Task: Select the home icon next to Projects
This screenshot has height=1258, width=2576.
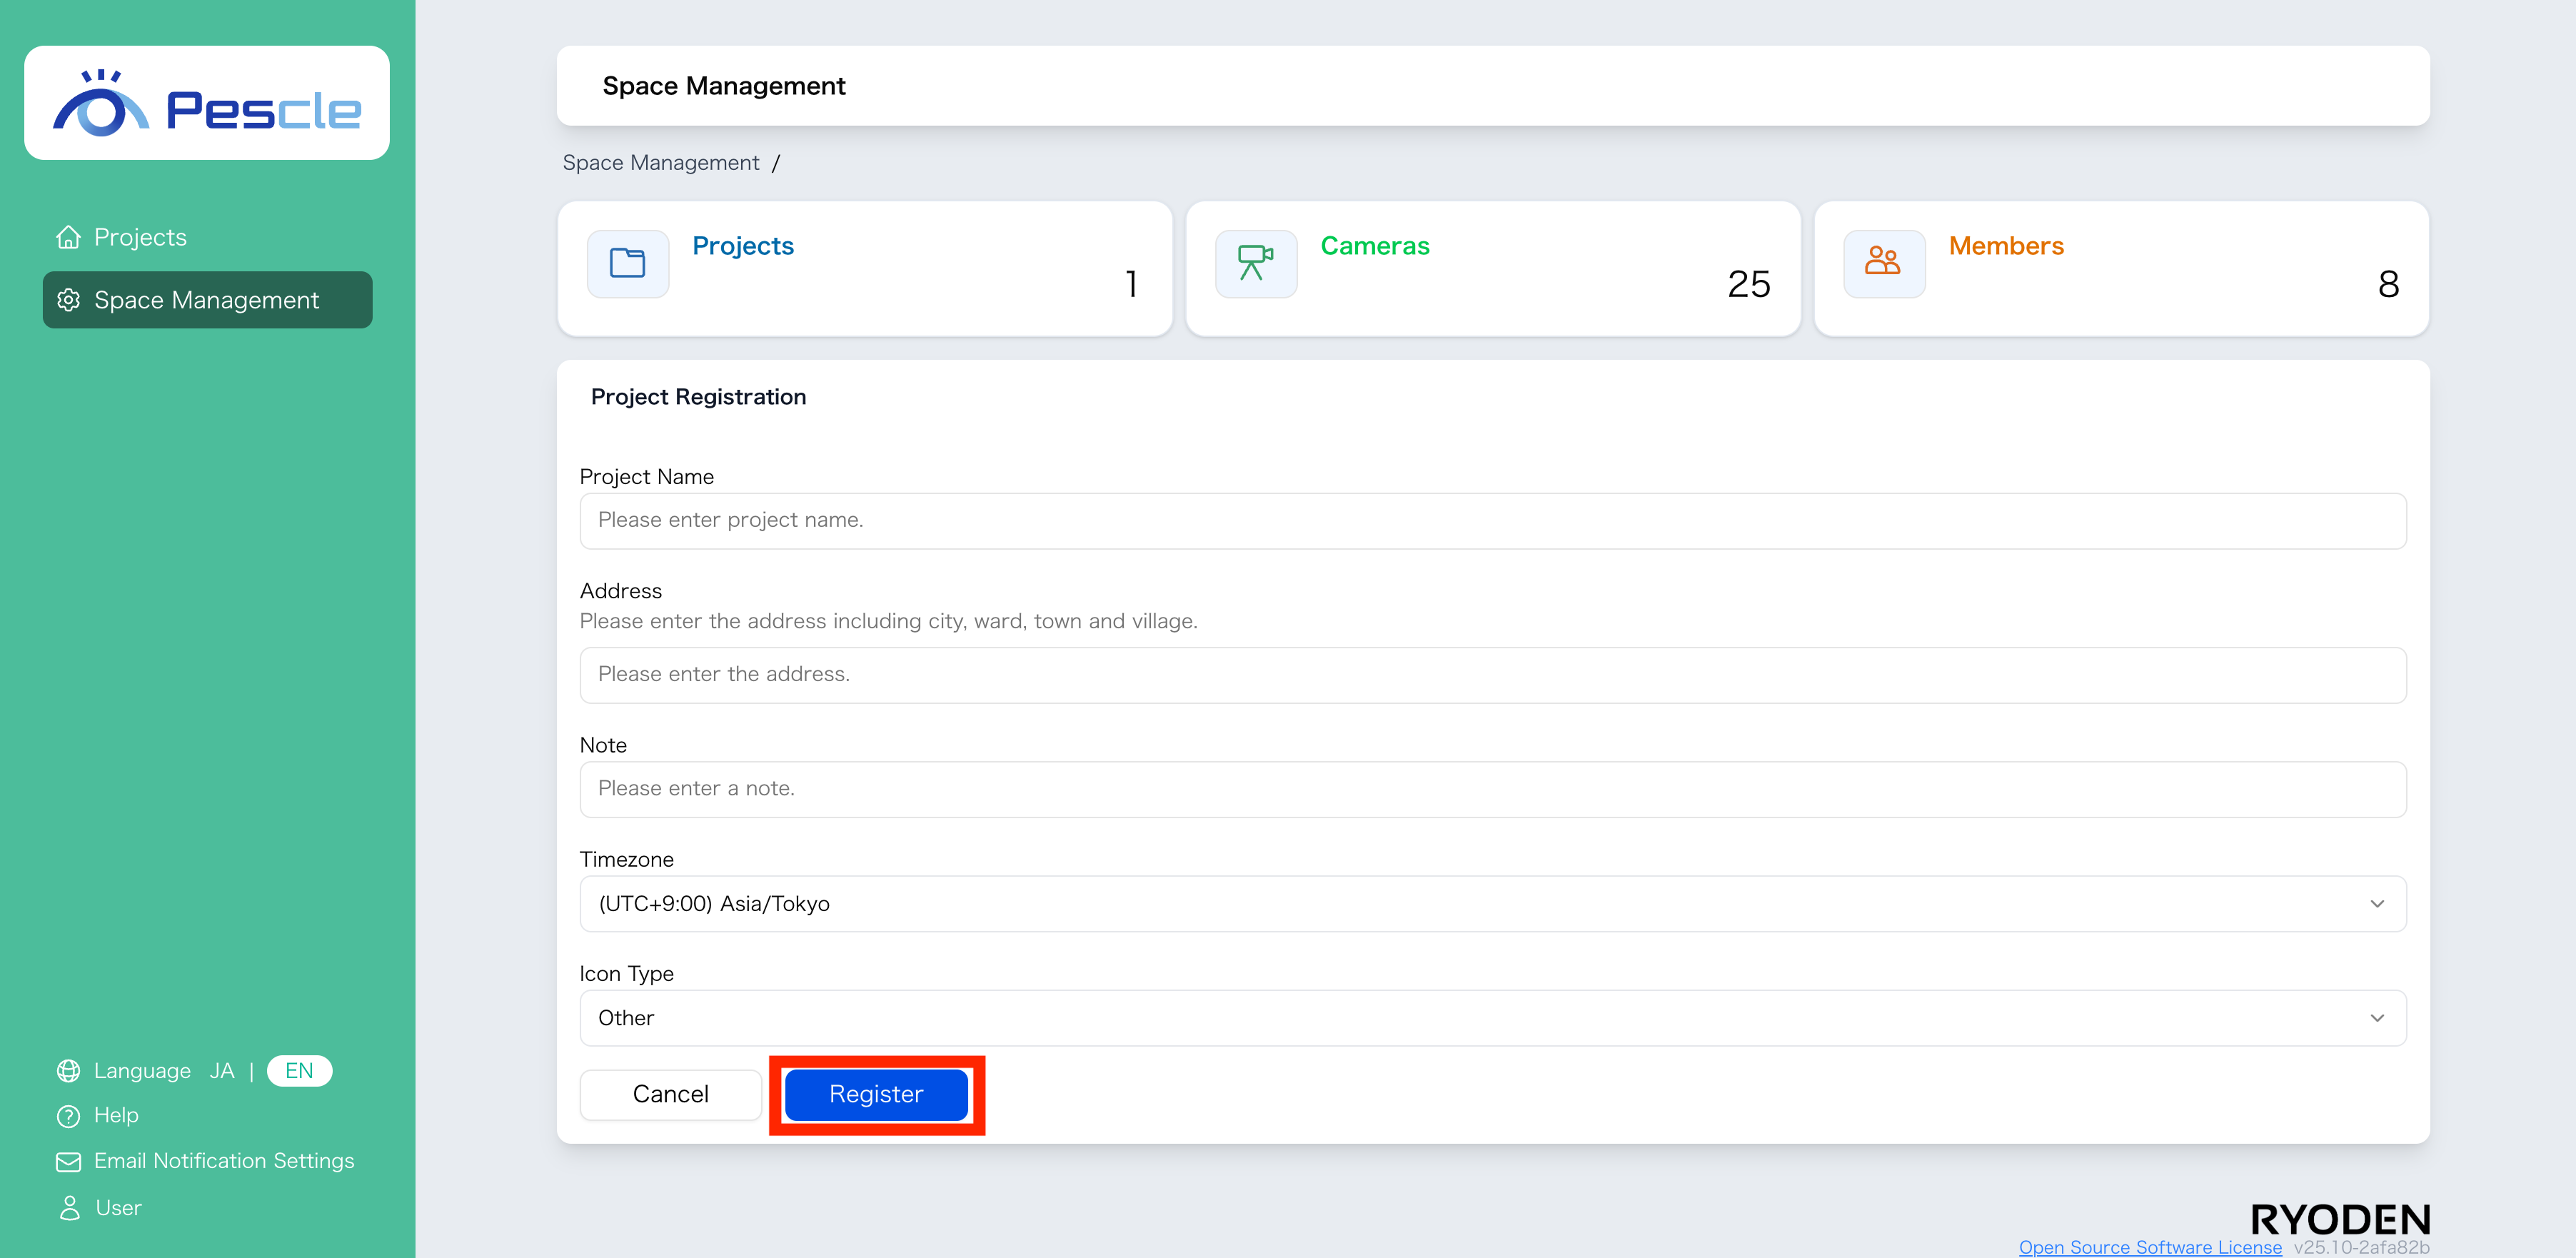Action: [x=68, y=237]
